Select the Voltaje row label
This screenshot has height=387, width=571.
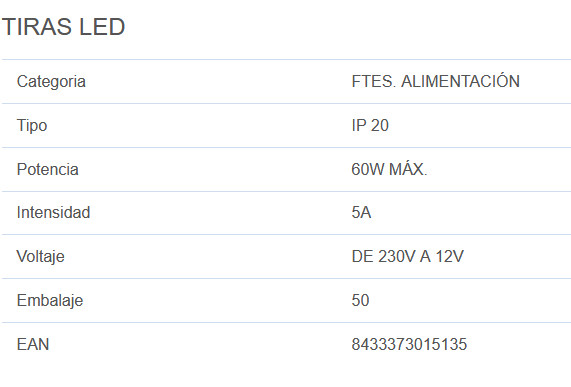coord(41,257)
